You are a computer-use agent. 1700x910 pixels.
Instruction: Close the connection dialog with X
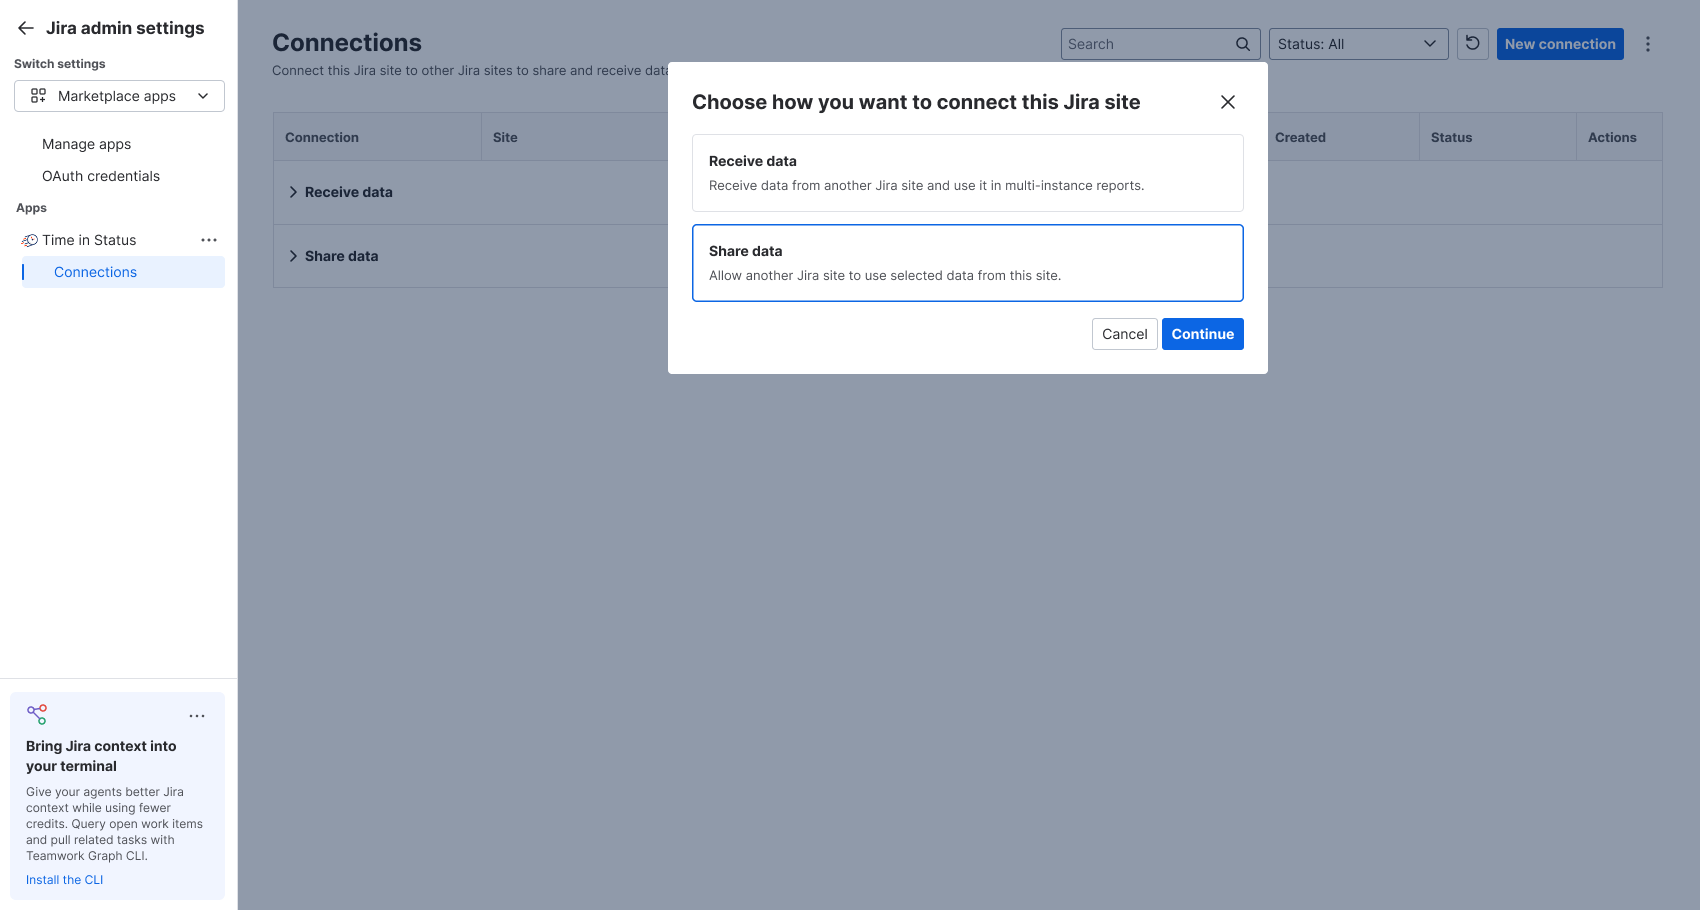pyautogui.click(x=1228, y=102)
